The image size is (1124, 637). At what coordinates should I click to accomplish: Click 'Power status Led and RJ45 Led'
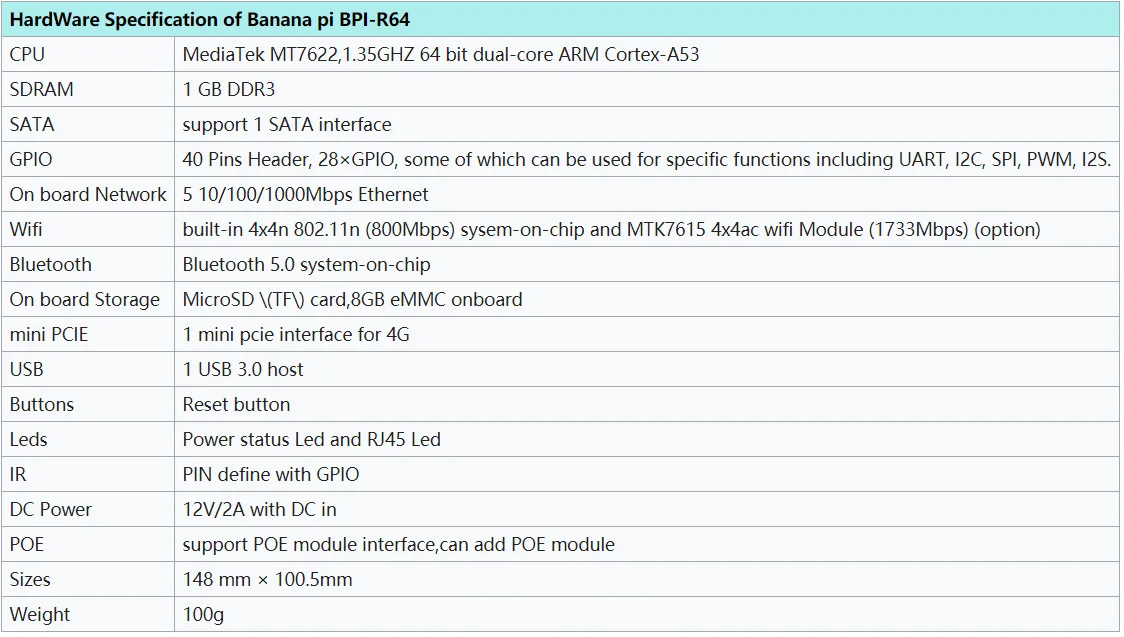tap(312, 439)
